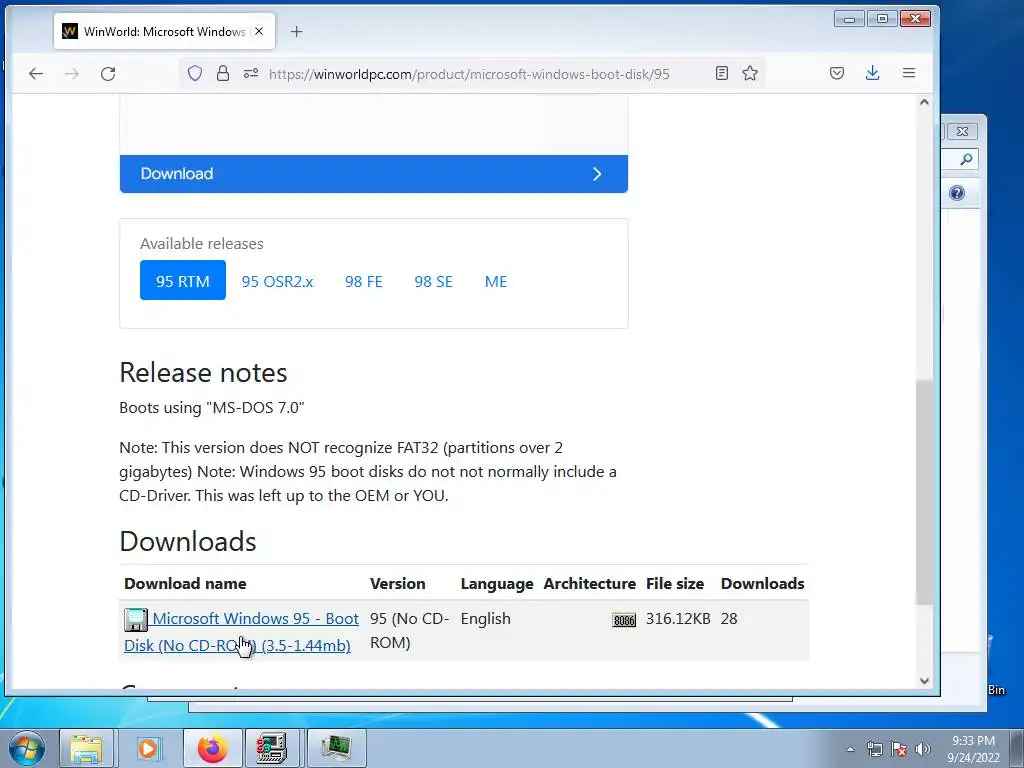Click the Language column header
1024x768 pixels.
[497, 584]
